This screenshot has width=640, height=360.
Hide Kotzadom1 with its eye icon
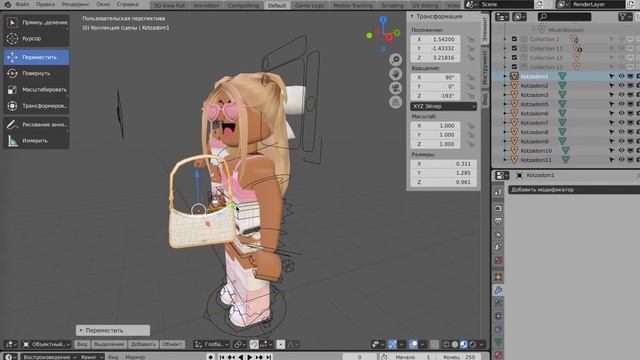click(621, 76)
